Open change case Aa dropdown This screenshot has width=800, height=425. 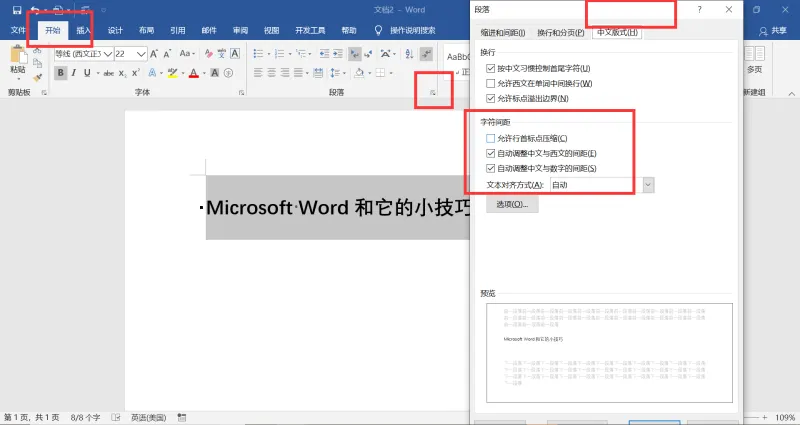pyautogui.click(x=187, y=54)
